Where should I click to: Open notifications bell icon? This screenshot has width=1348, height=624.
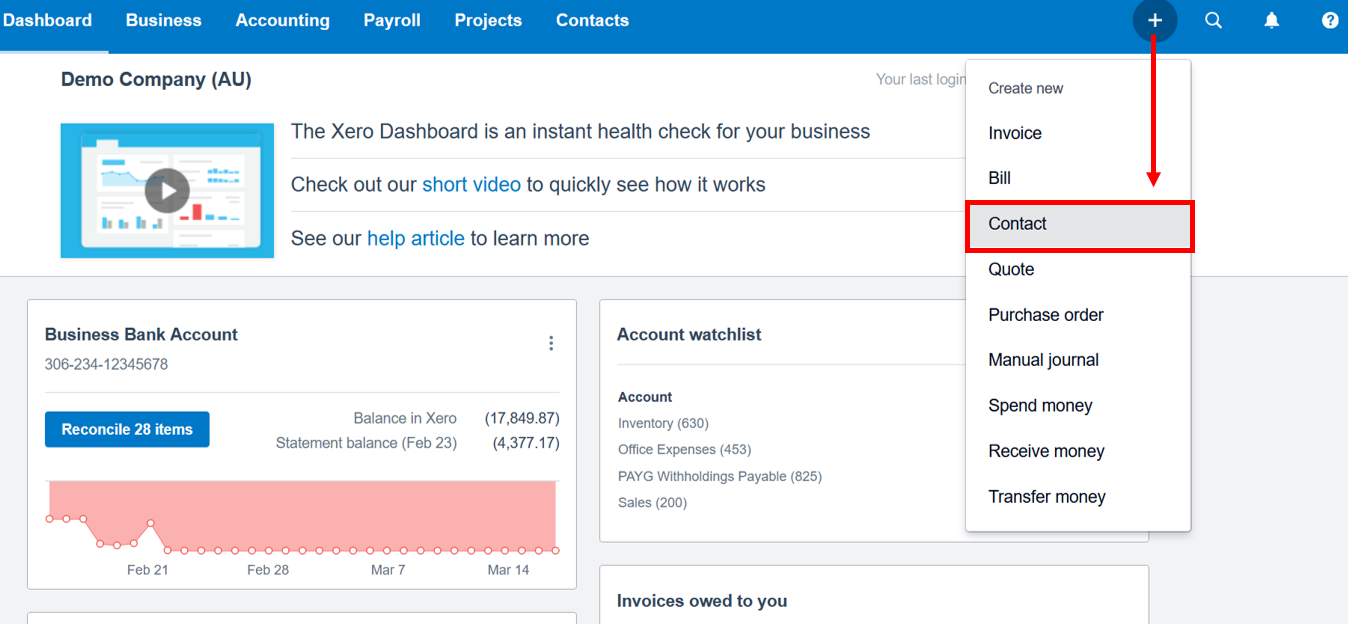(1271, 20)
